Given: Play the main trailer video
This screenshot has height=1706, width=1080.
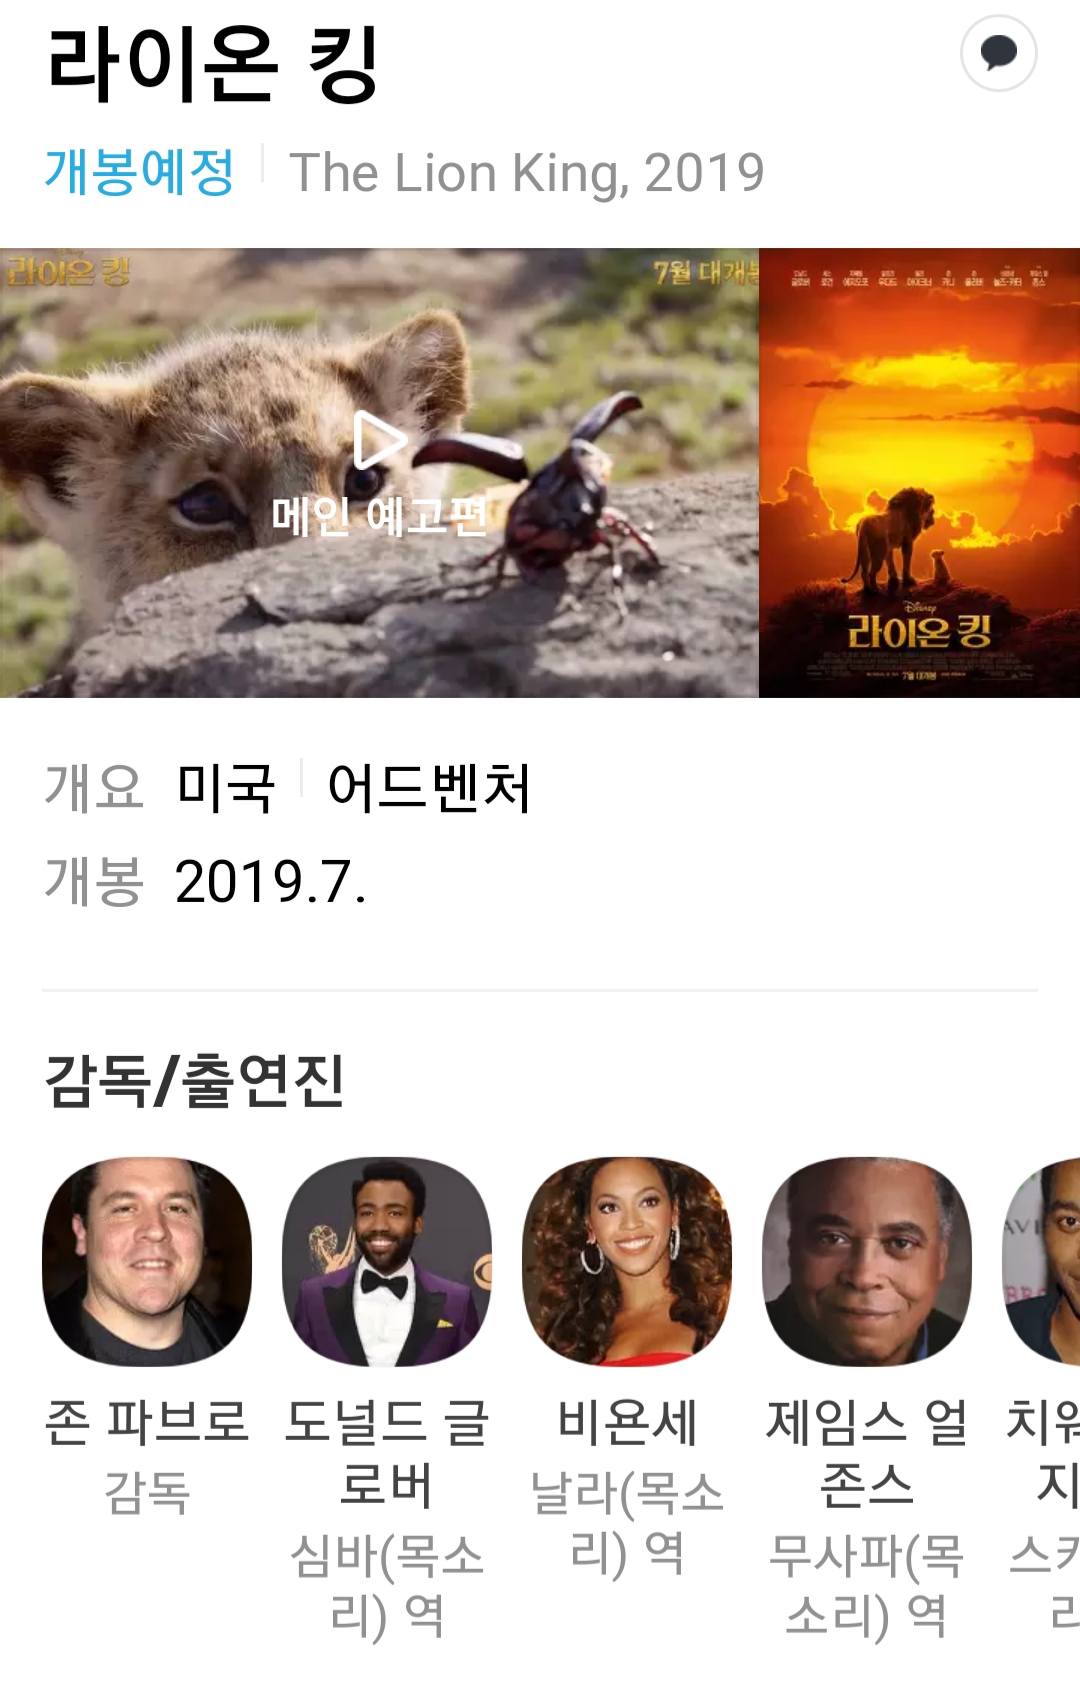Looking at the screenshot, I should 380,440.
